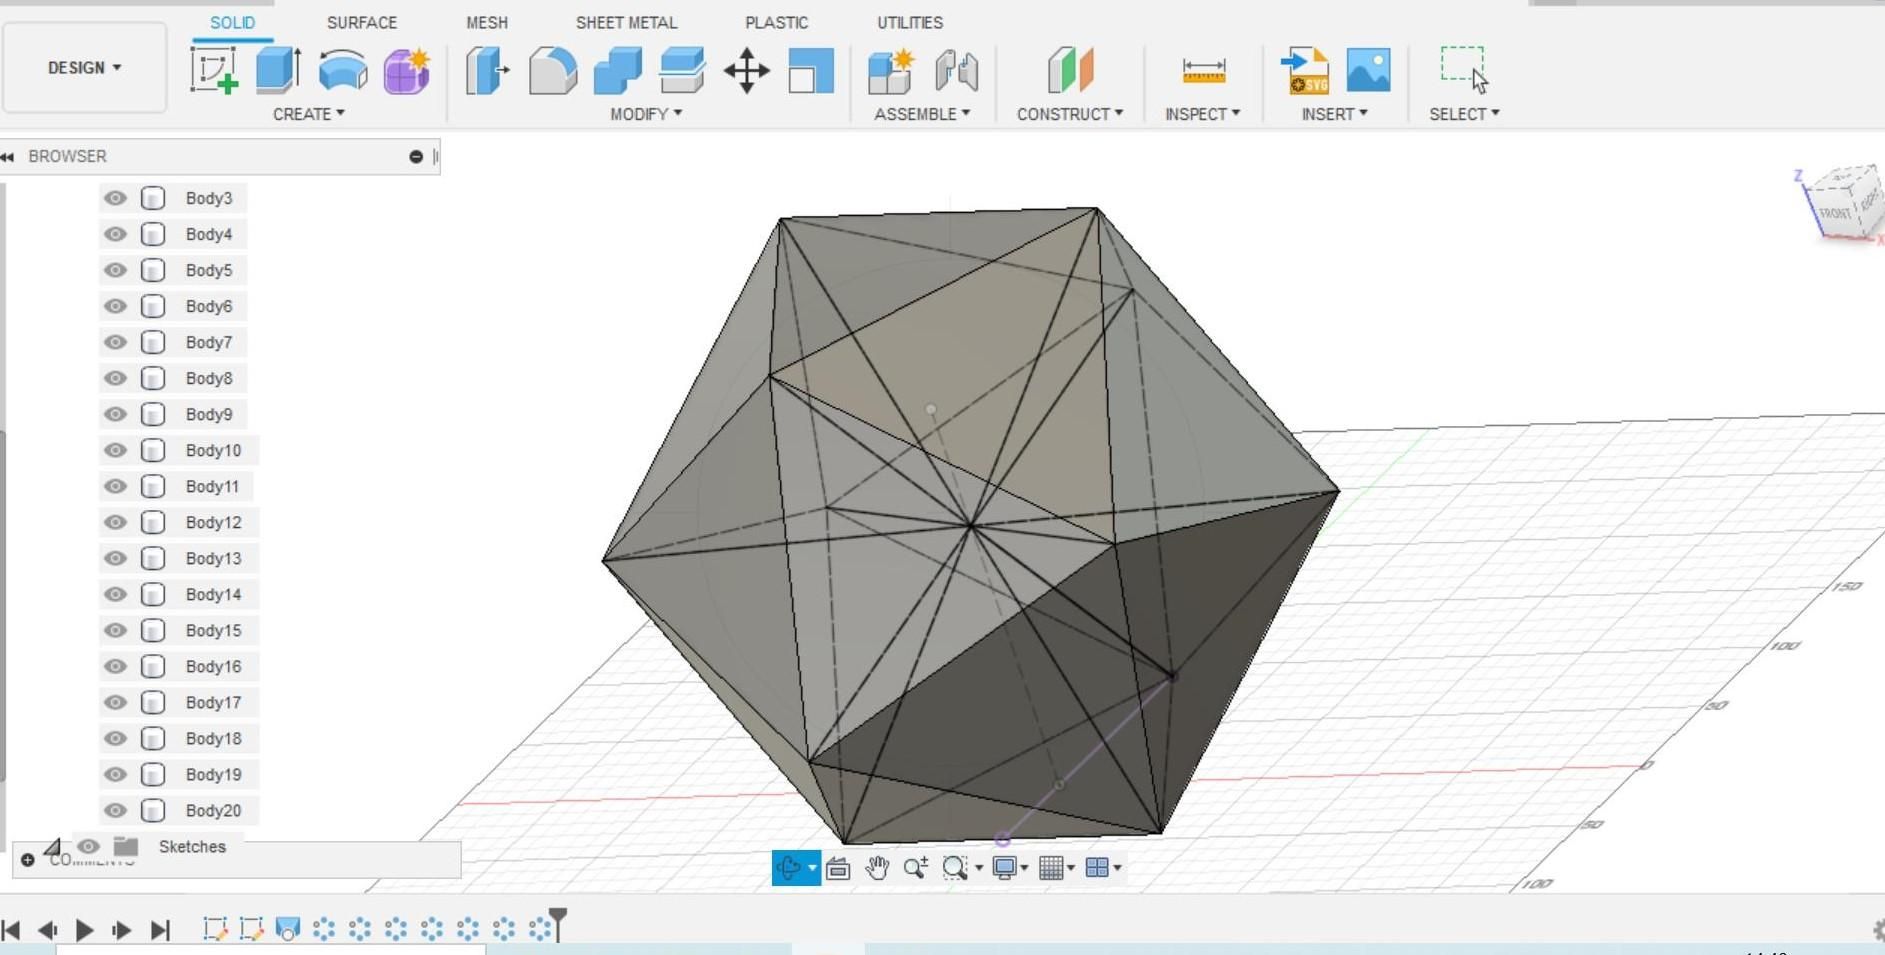This screenshot has width=1885, height=955.
Task: Collapse the BROWSER panel
Action: point(8,156)
